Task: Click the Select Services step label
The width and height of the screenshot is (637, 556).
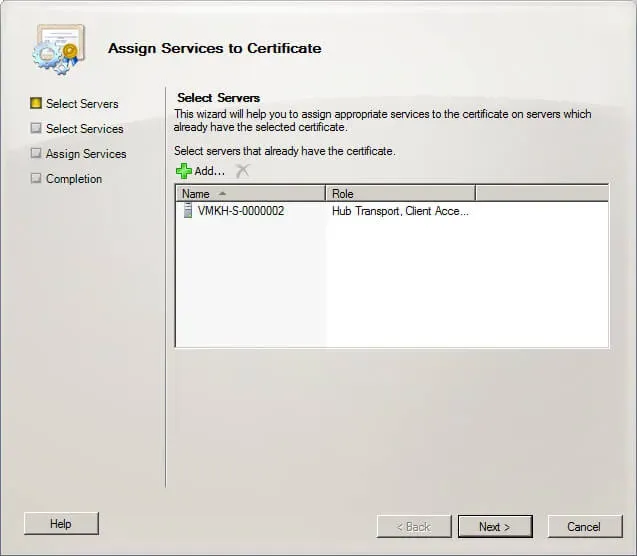Action: click(84, 129)
